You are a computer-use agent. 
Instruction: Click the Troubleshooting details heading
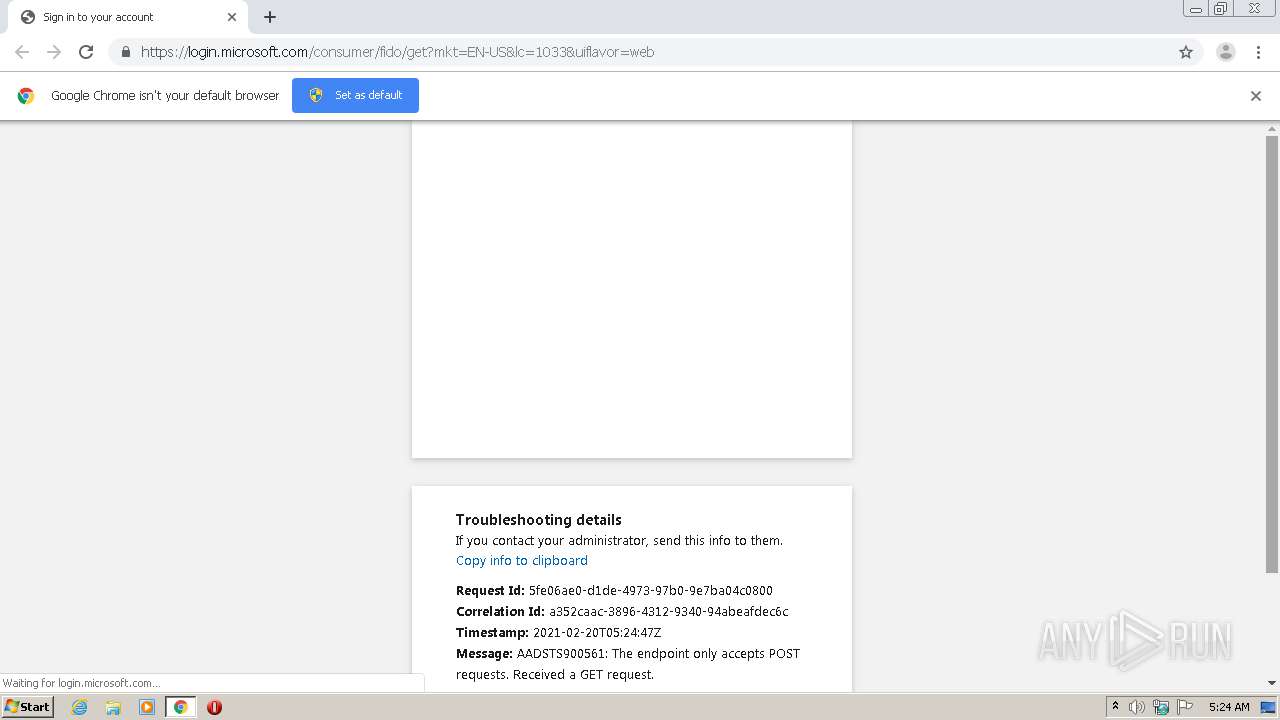tap(539, 520)
